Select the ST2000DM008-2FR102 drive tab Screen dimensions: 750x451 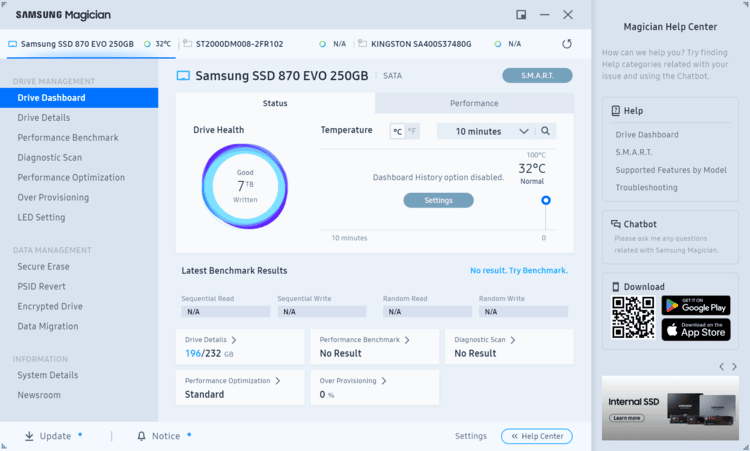pyautogui.click(x=264, y=44)
